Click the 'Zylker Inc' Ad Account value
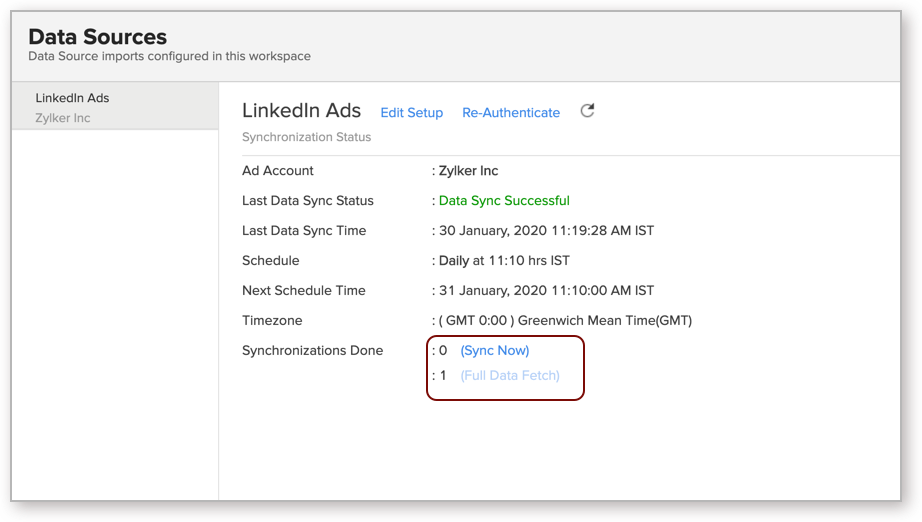 468,170
